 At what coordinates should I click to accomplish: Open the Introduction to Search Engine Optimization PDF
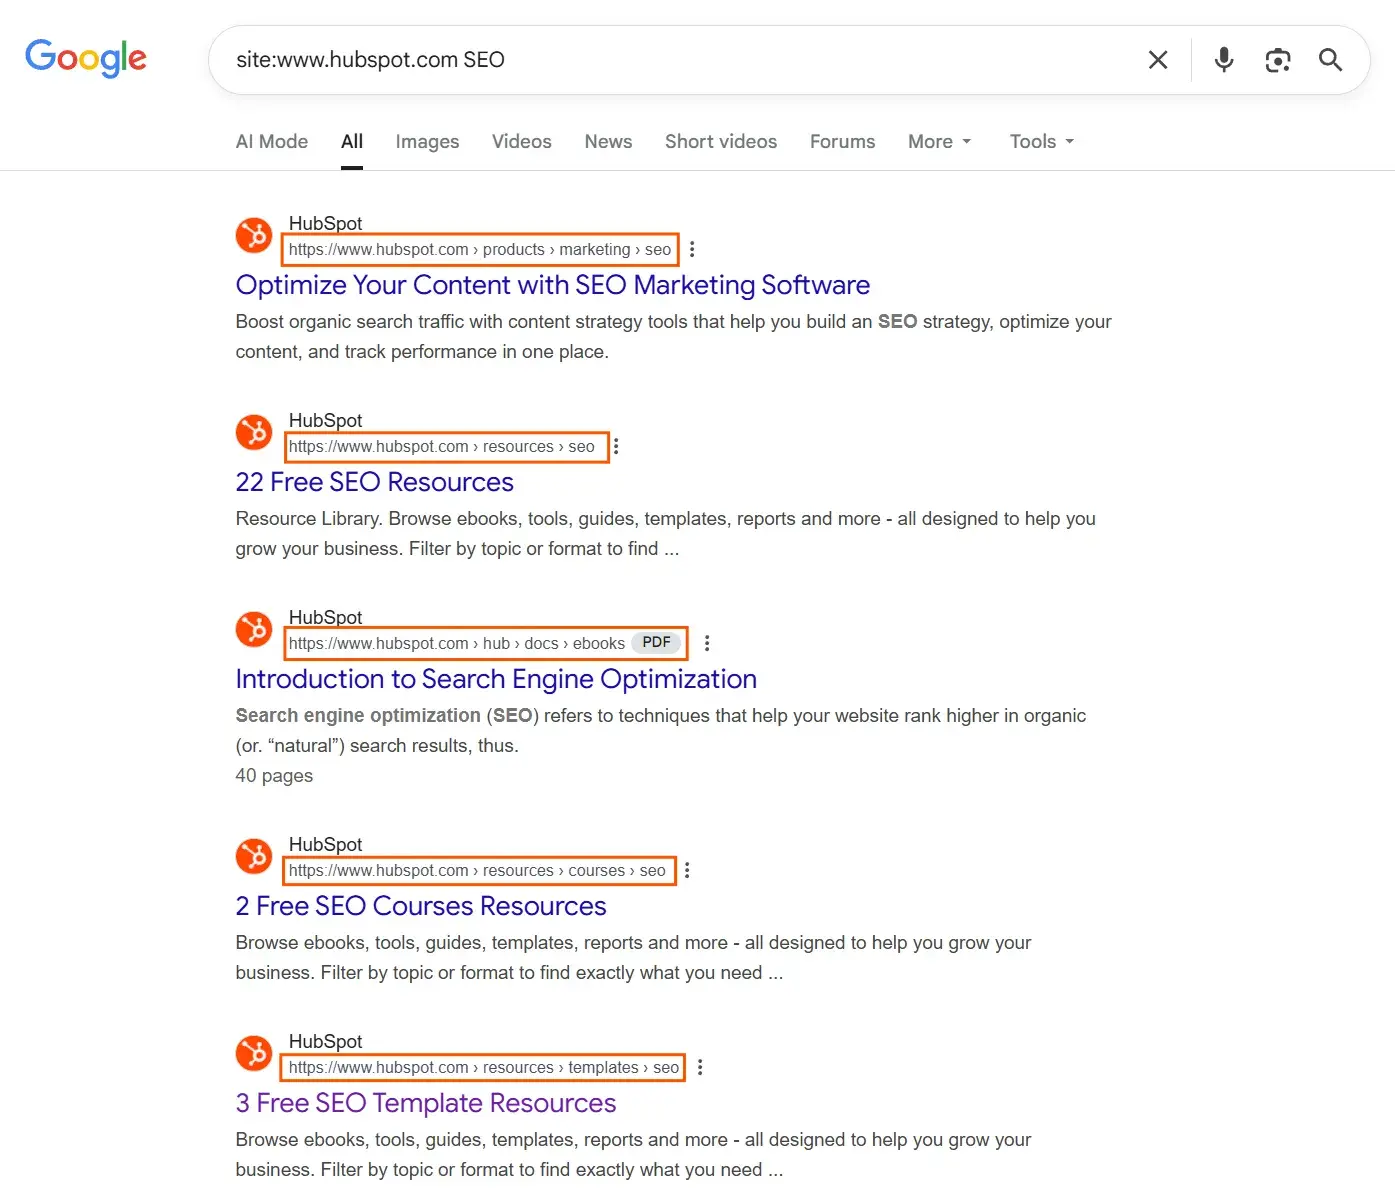tap(496, 679)
